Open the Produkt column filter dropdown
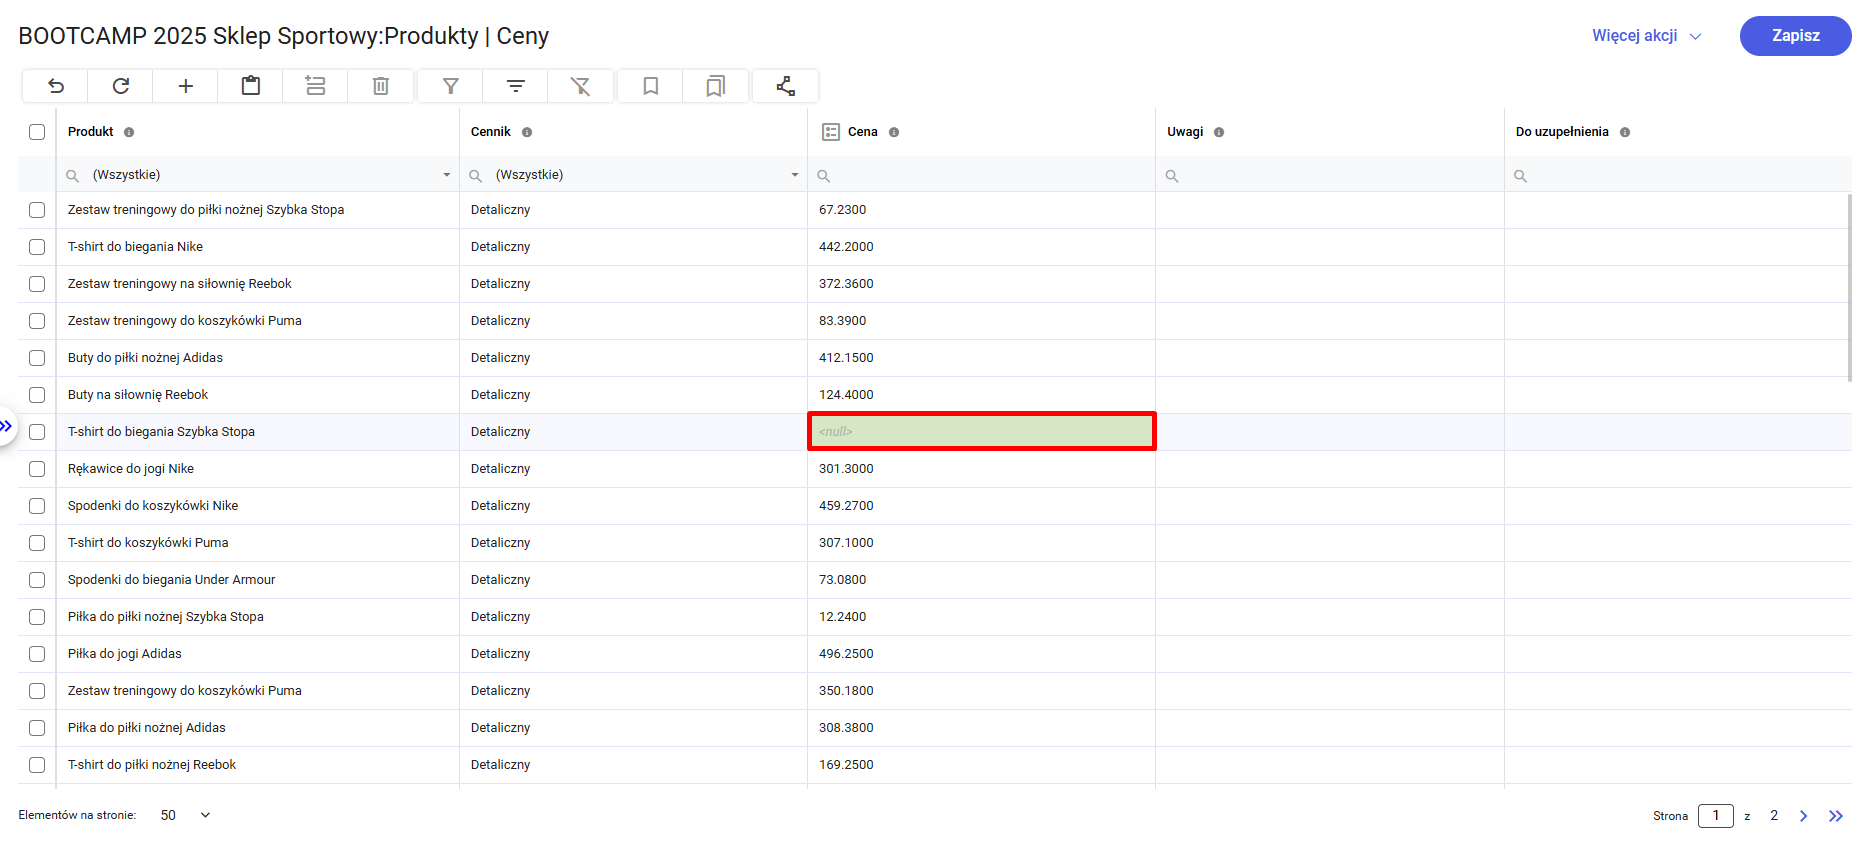Viewport: 1861px width, 845px height. pos(446,175)
